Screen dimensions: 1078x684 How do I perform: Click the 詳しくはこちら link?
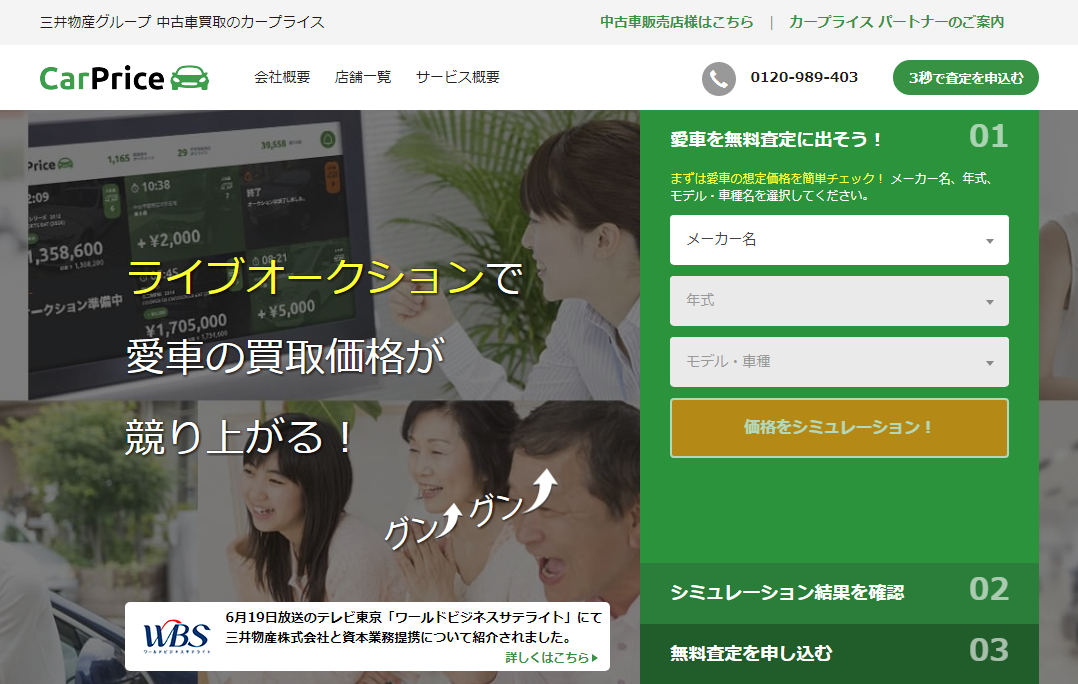(547, 658)
